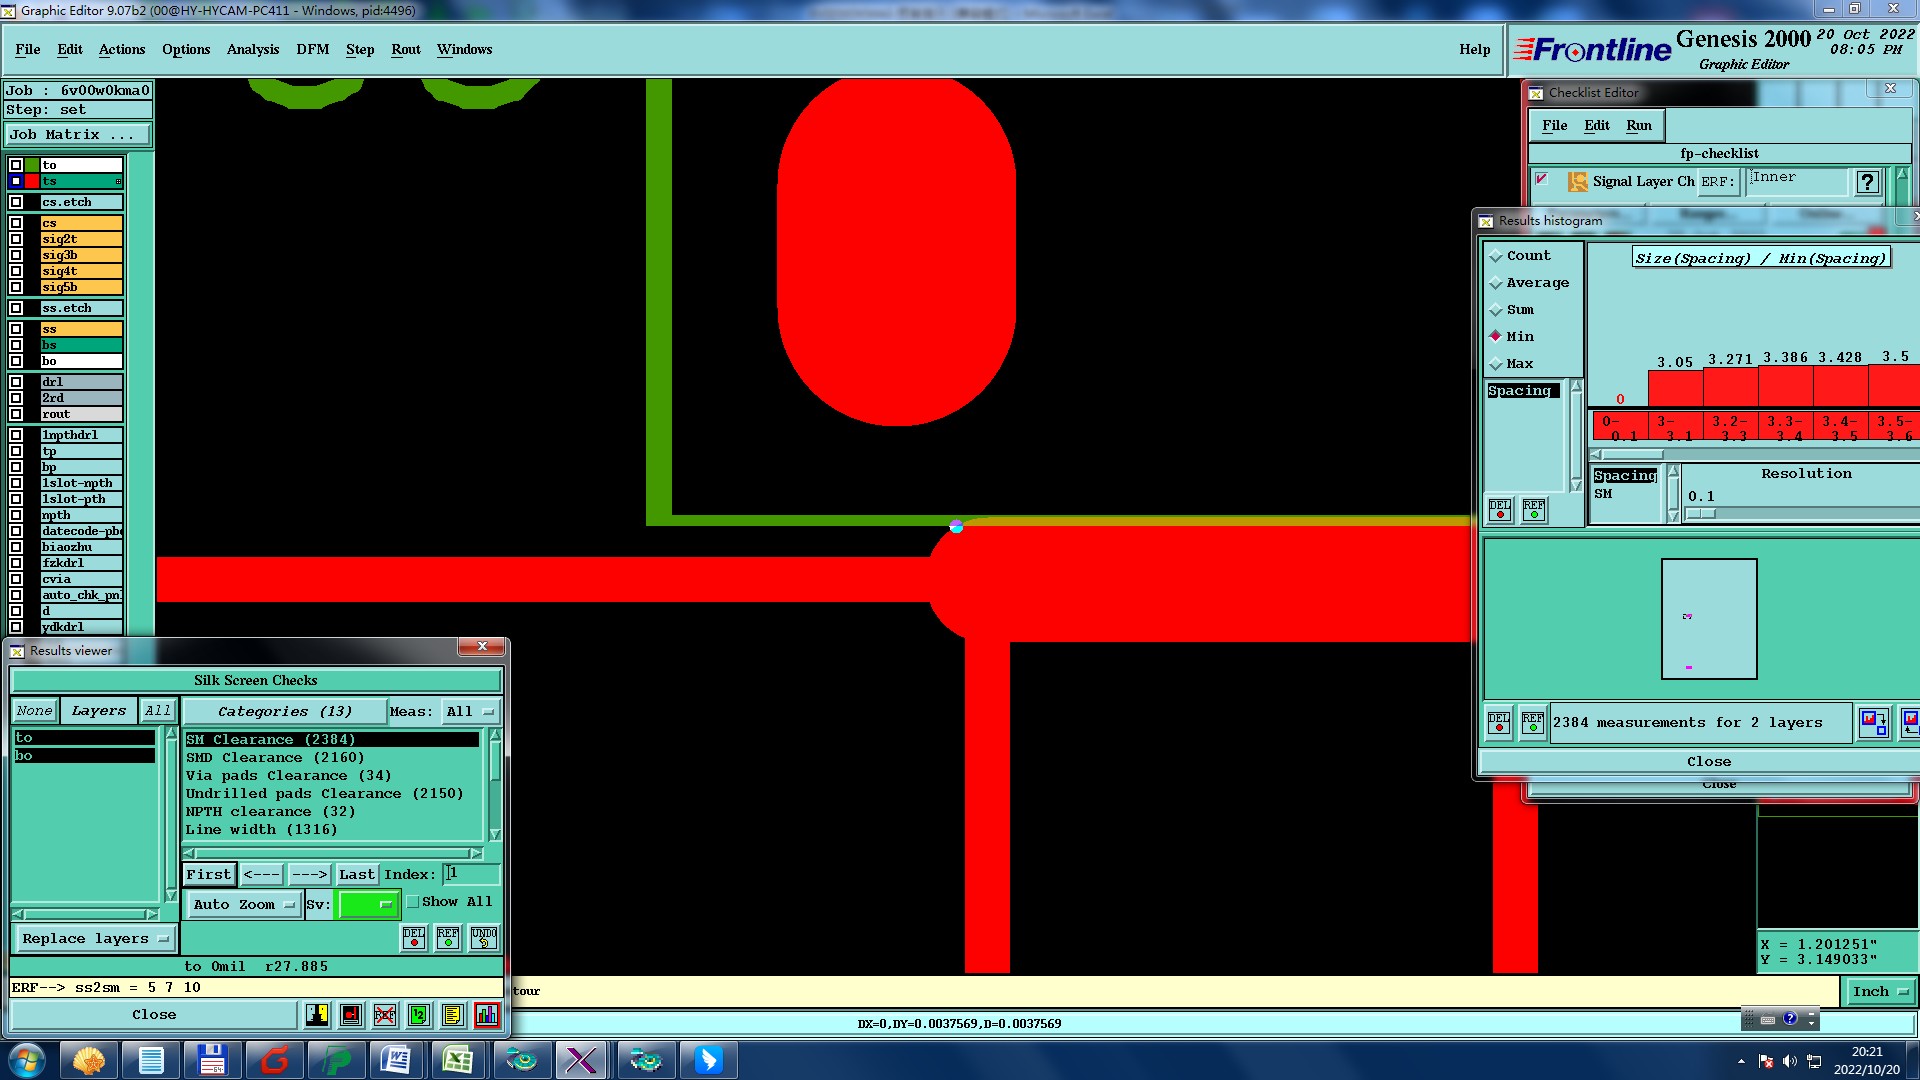Click DEL icon beside measurements count
The width and height of the screenshot is (1920, 1080).
[1499, 722]
